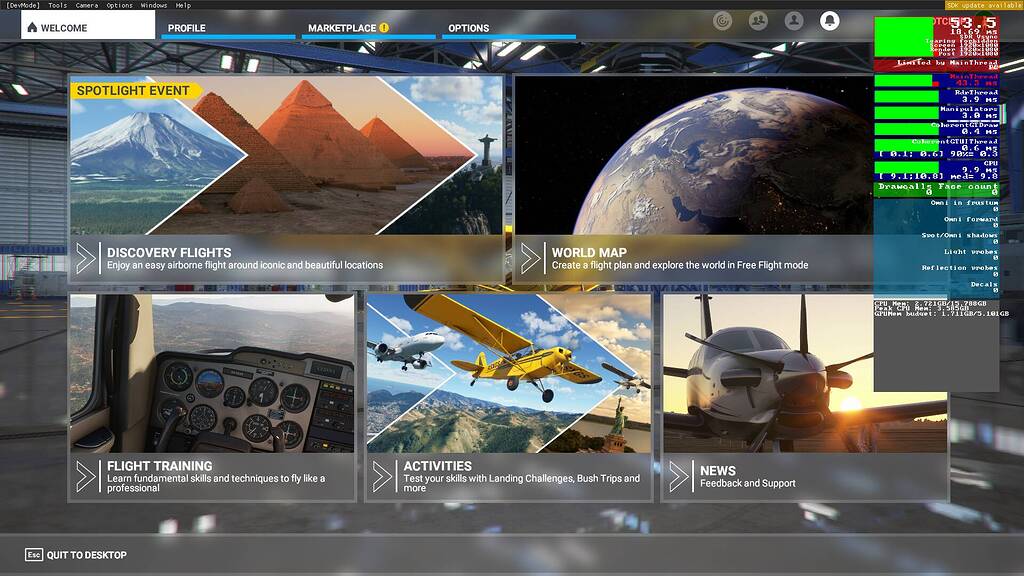This screenshot has width=1024, height=576.
Task: Open the notifications bell icon
Action: coord(829,20)
